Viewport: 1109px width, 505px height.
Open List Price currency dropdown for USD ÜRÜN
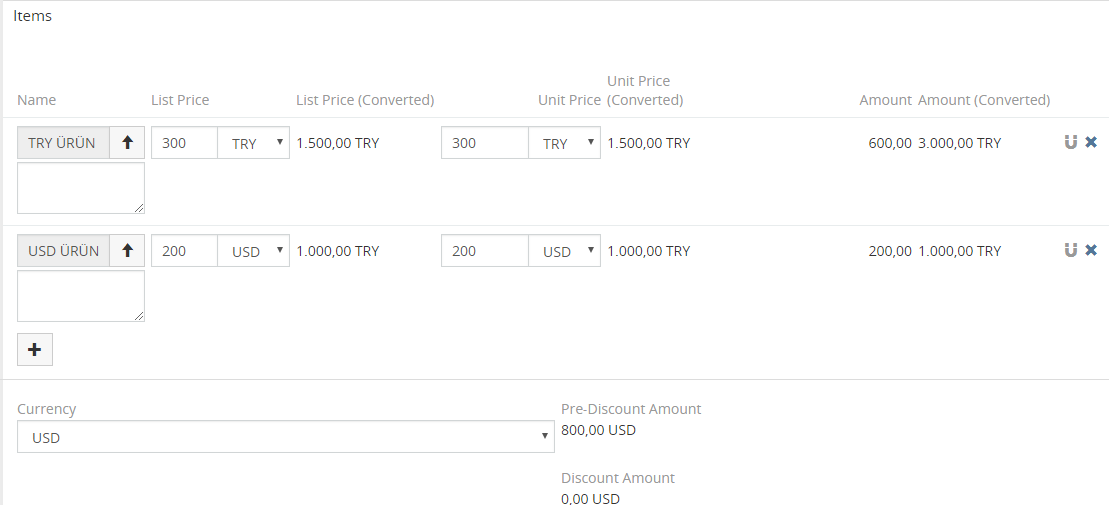click(254, 251)
